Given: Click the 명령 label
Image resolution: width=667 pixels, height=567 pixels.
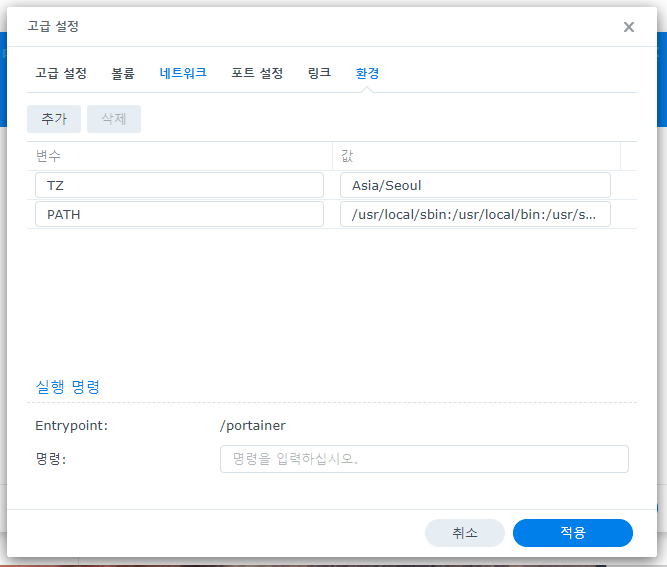Looking at the screenshot, I should pyautogui.click(x=51, y=459).
